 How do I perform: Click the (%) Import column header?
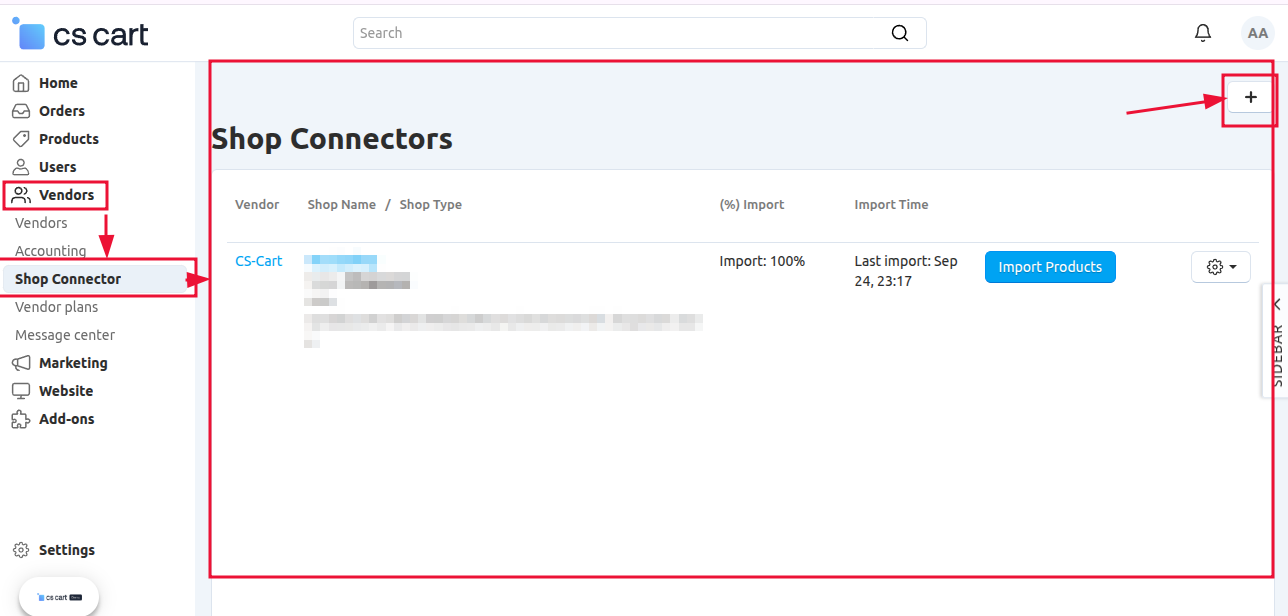tap(752, 205)
